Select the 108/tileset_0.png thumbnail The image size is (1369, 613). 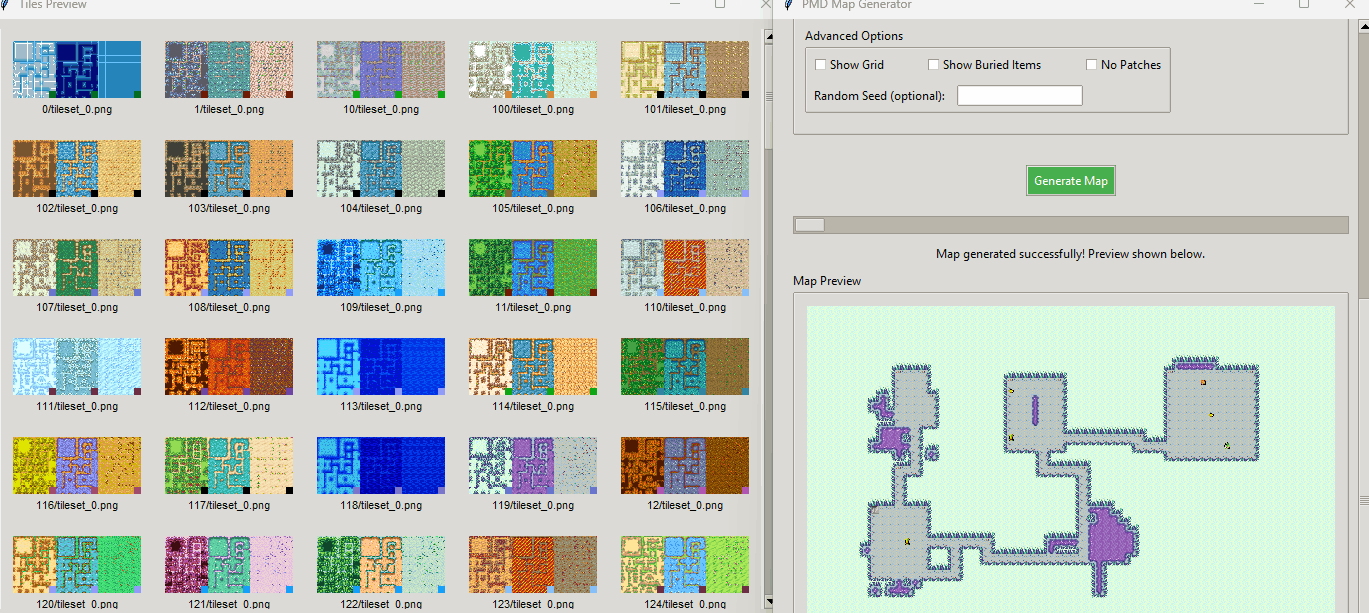coord(229,267)
